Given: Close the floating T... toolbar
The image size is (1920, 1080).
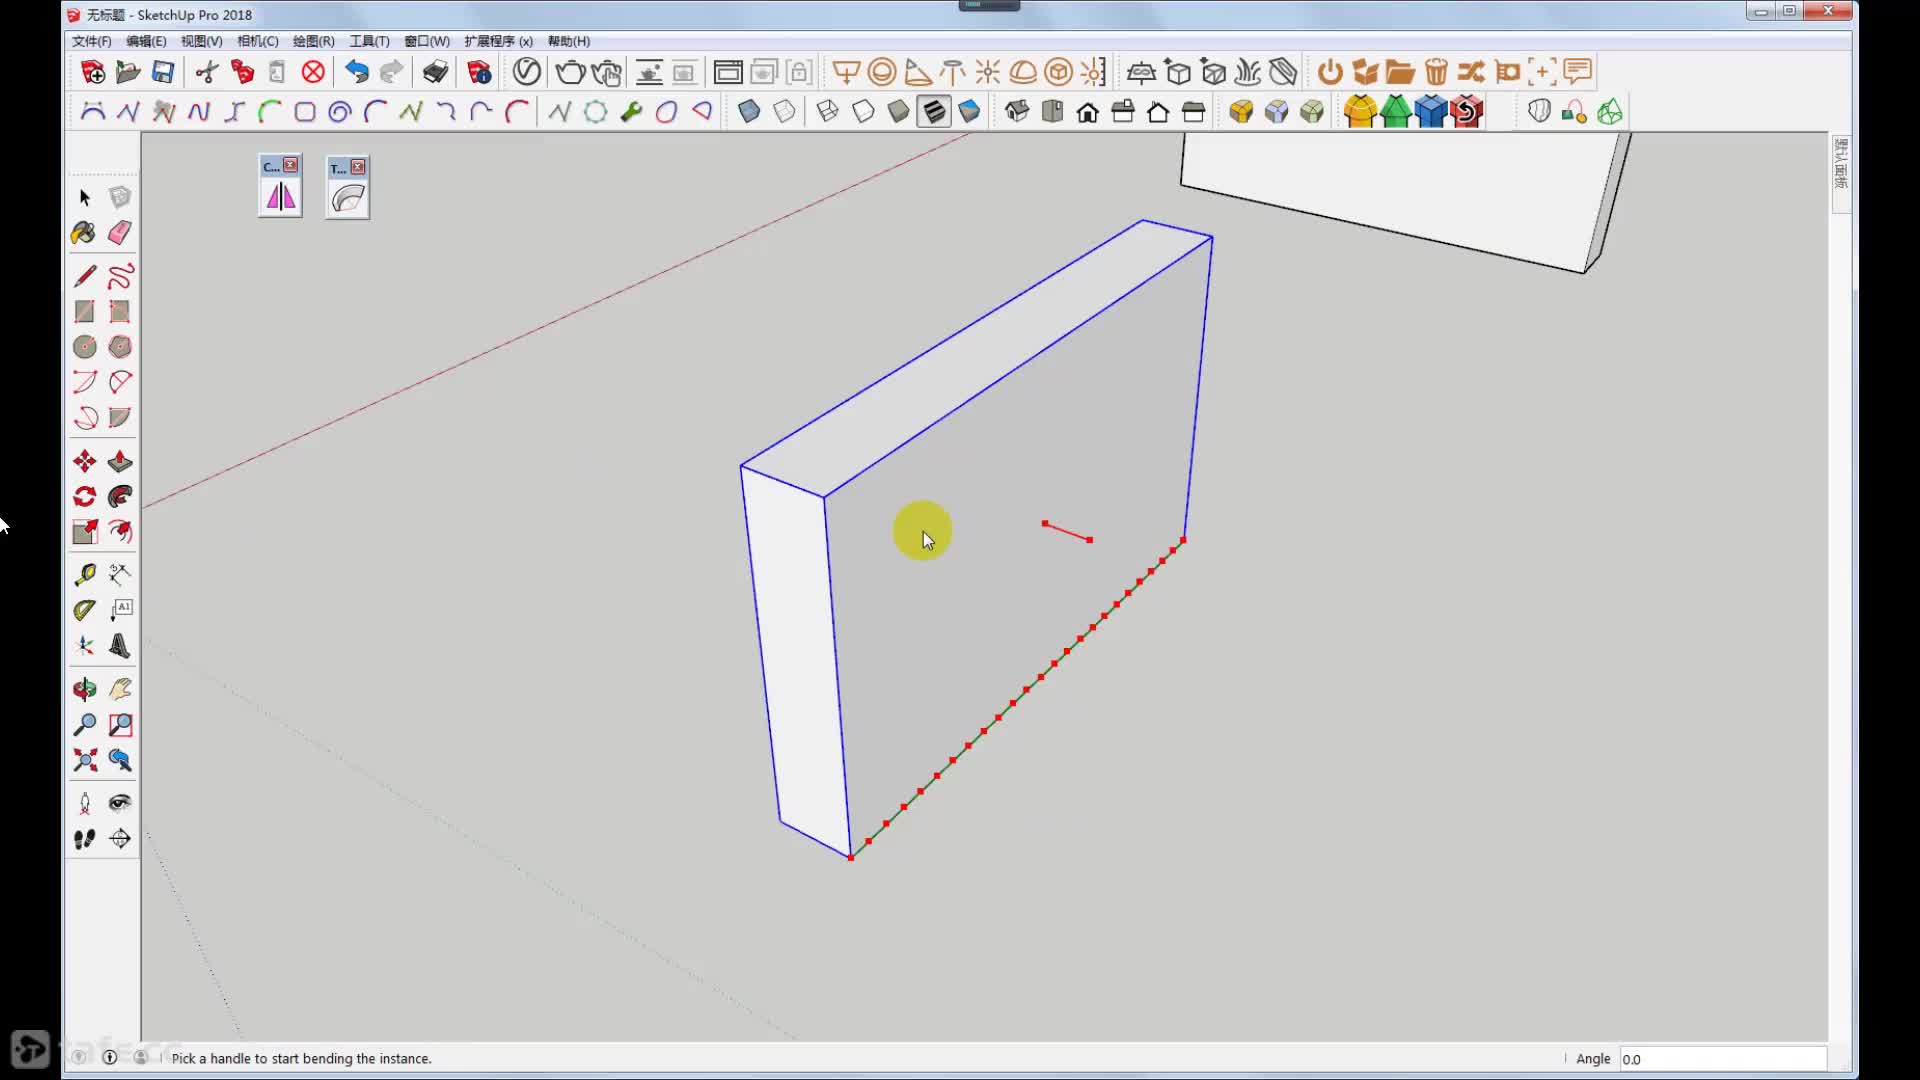Looking at the screenshot, I should [358, 167].
